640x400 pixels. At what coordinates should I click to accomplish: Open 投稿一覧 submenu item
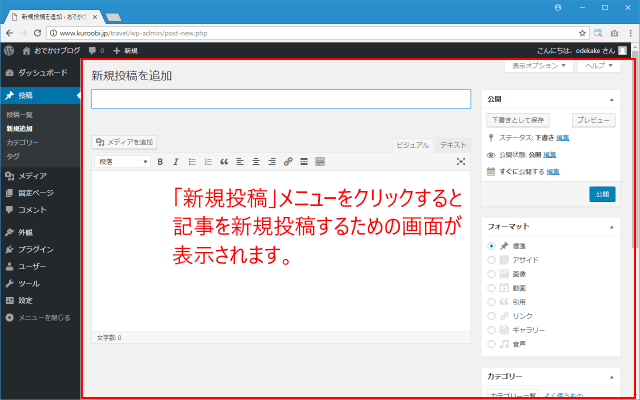pyautogui.click(x=20, y=115)
